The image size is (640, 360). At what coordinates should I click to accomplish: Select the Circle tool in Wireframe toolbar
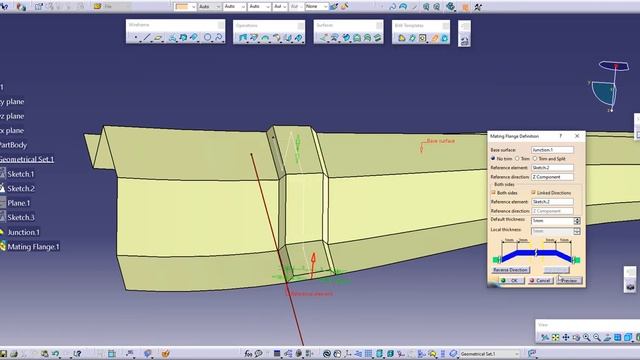point(207,38)
